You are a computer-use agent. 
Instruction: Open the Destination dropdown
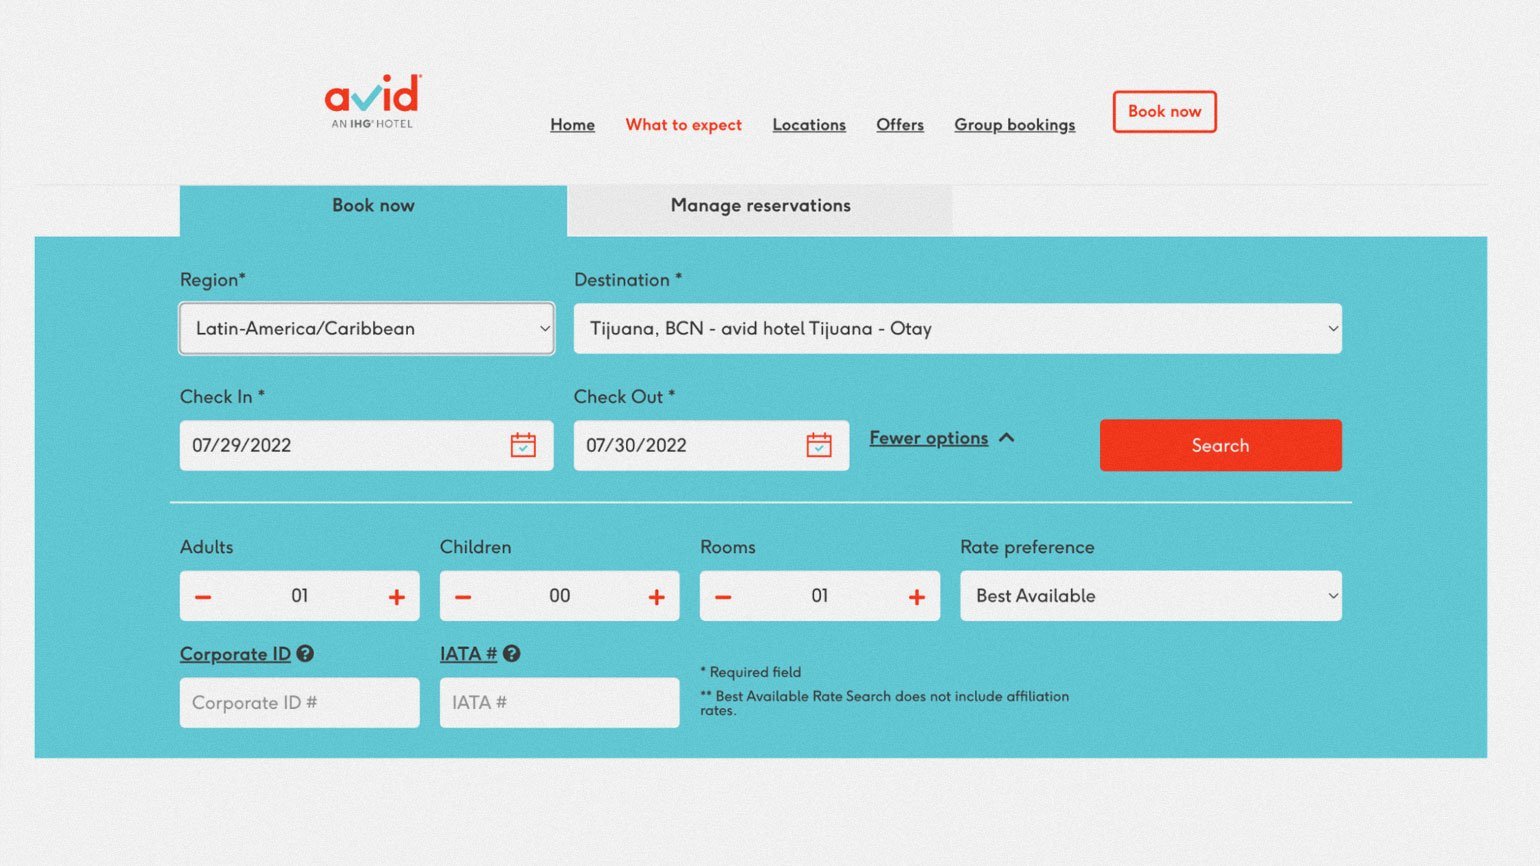958,328
